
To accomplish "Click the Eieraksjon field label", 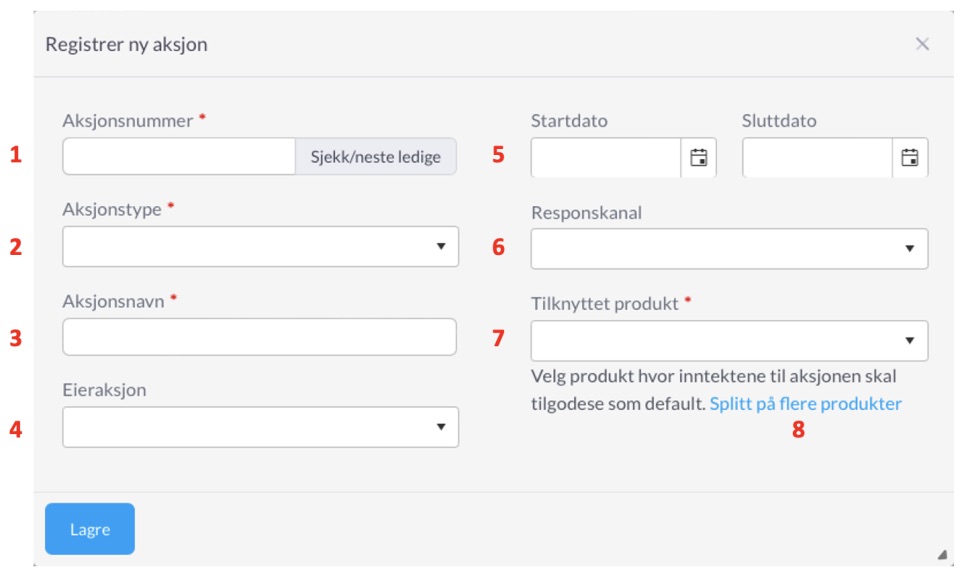I will pos(104,390).
